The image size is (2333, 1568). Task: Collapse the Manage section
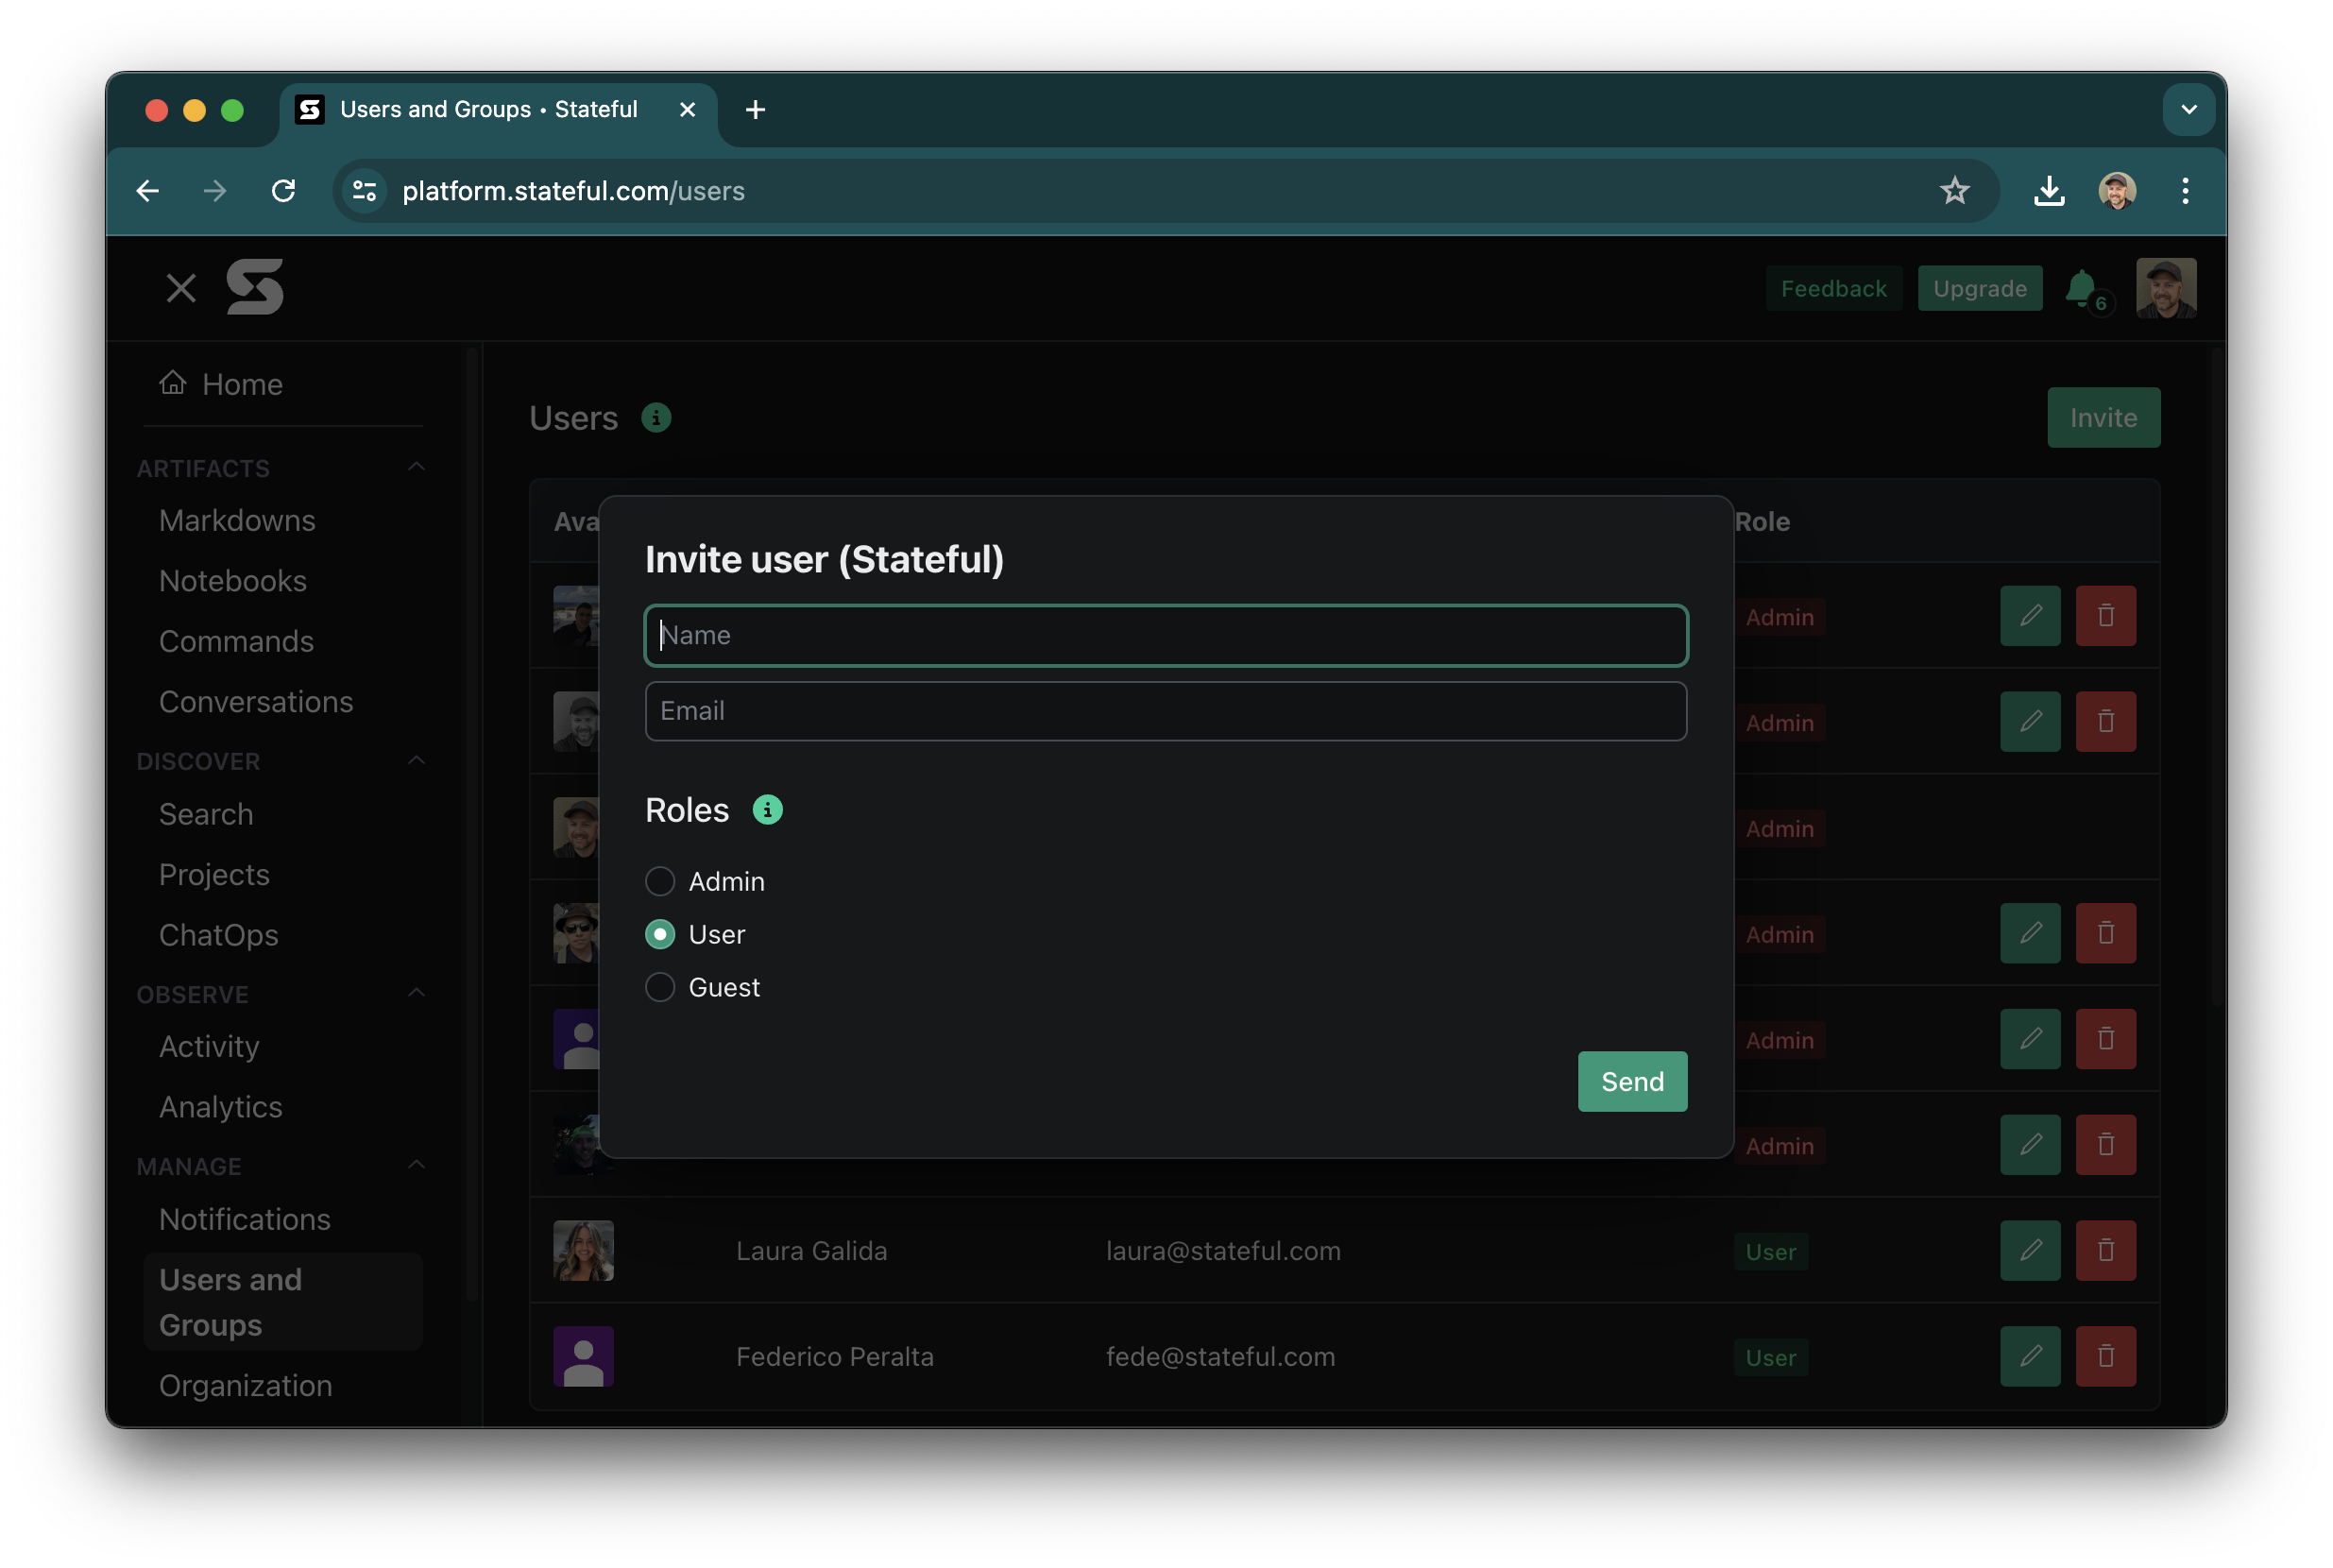coord(417,1165)
